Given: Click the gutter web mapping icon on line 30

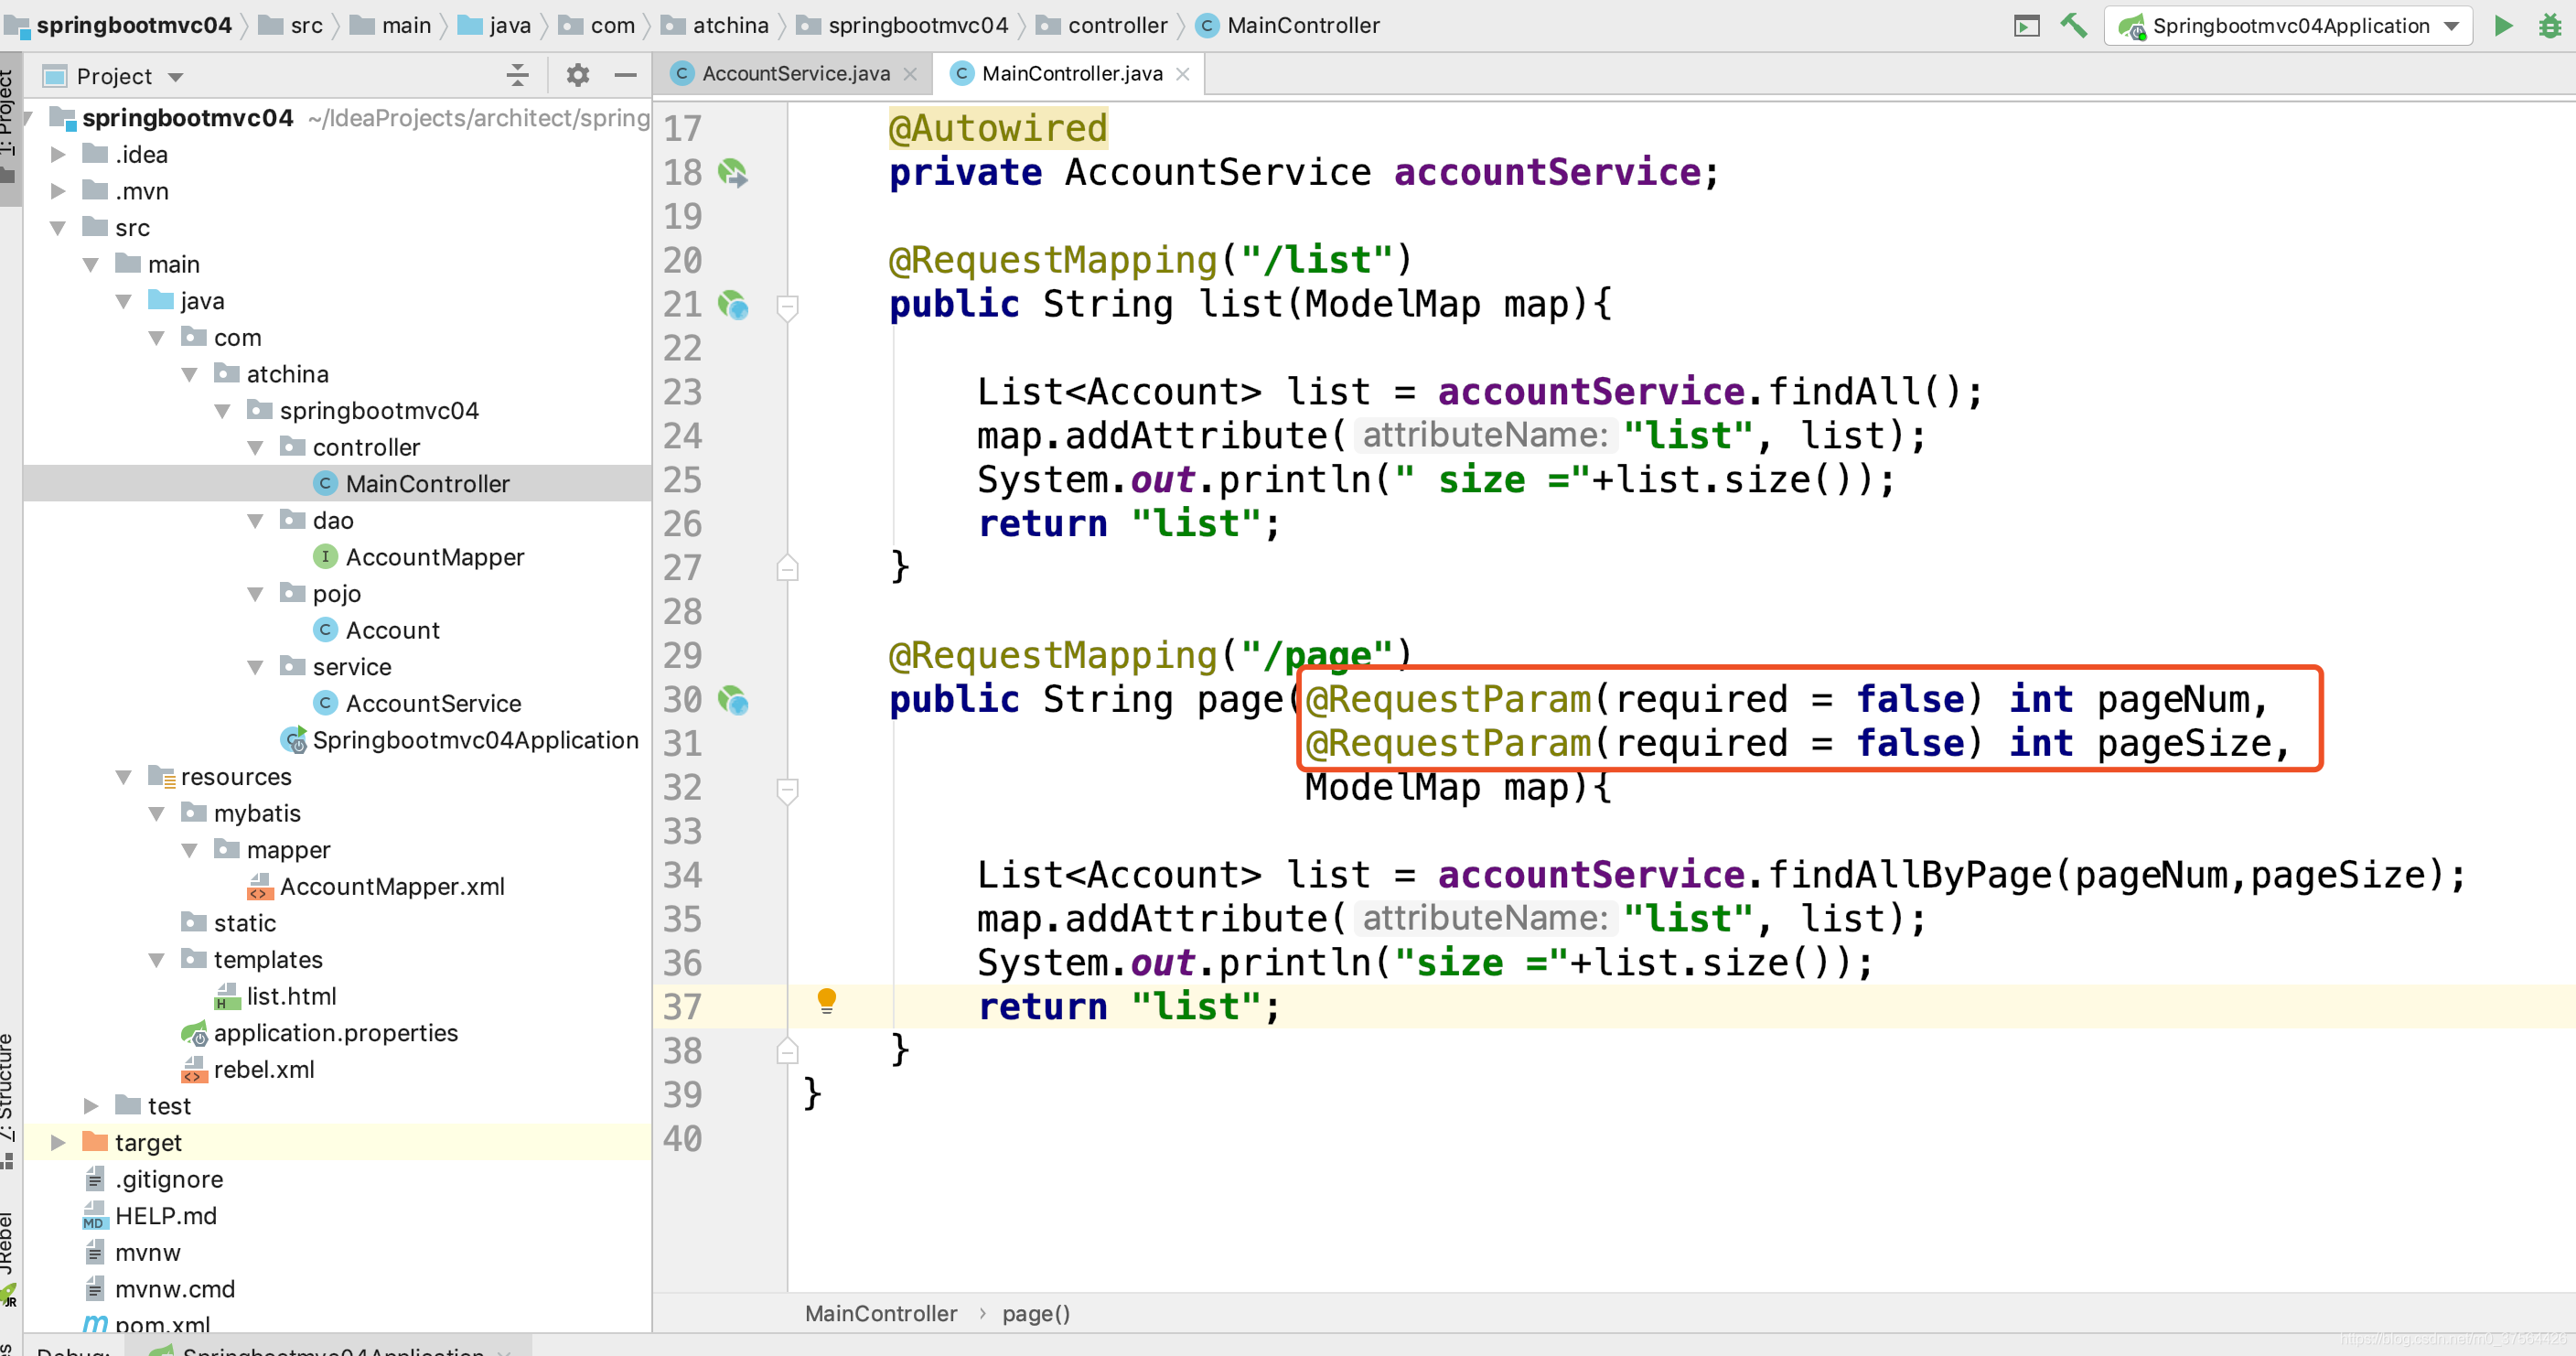Looking at the screenshot, I should point(733,700).
